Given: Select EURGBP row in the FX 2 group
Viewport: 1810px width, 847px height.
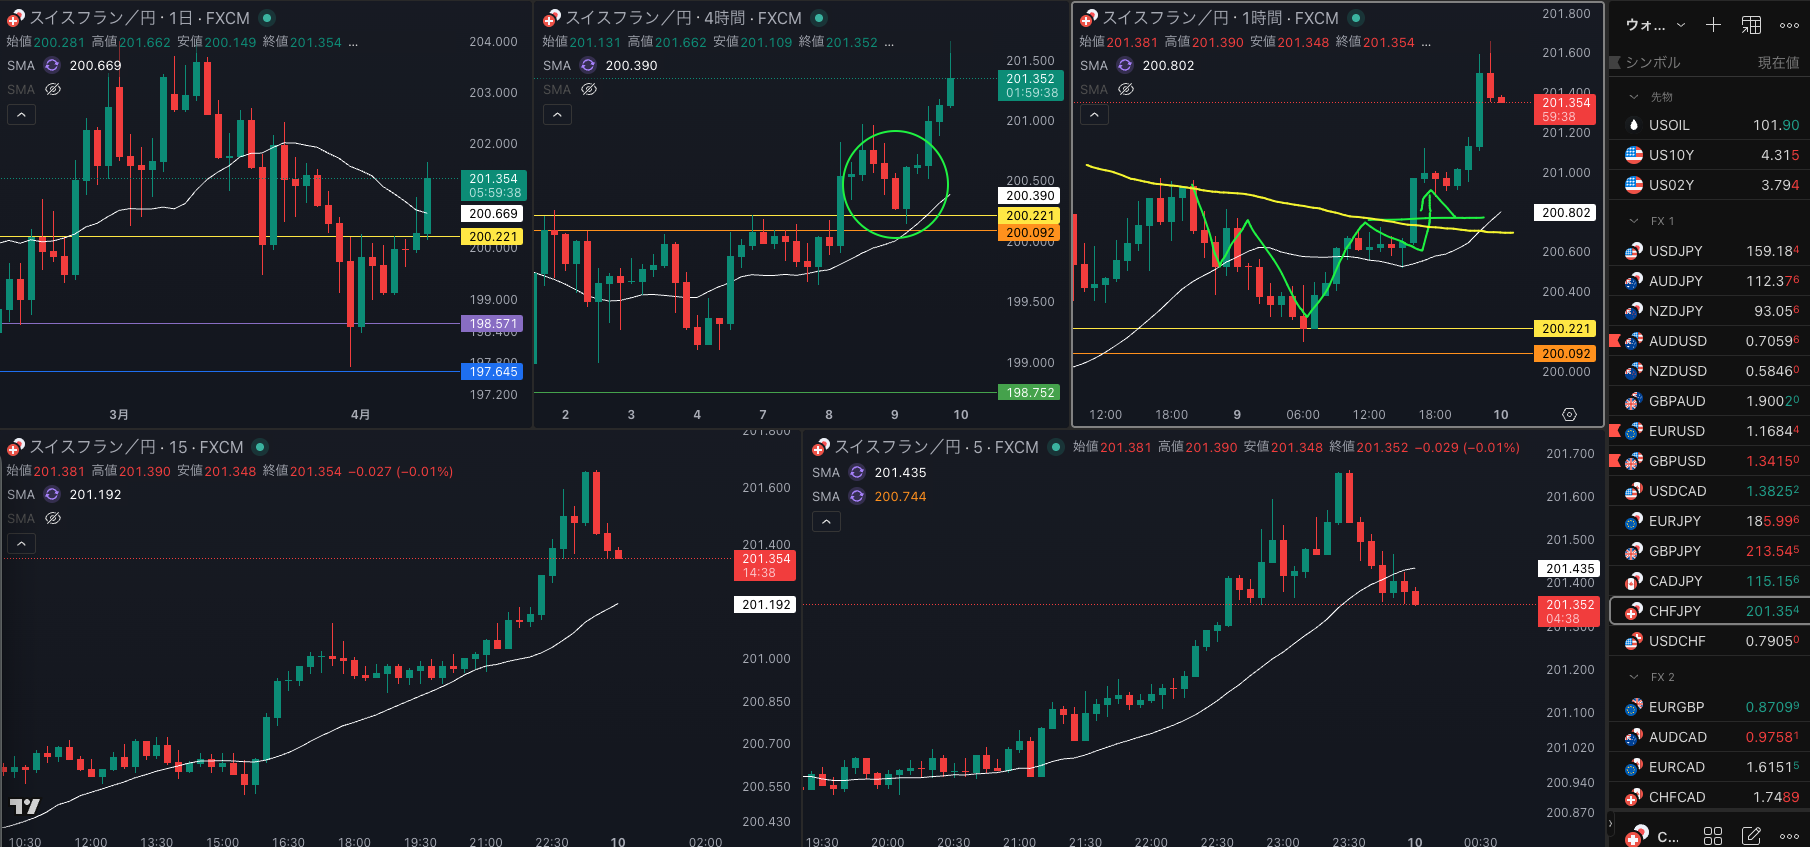Looking at the screenshot, I should 1676,707.
